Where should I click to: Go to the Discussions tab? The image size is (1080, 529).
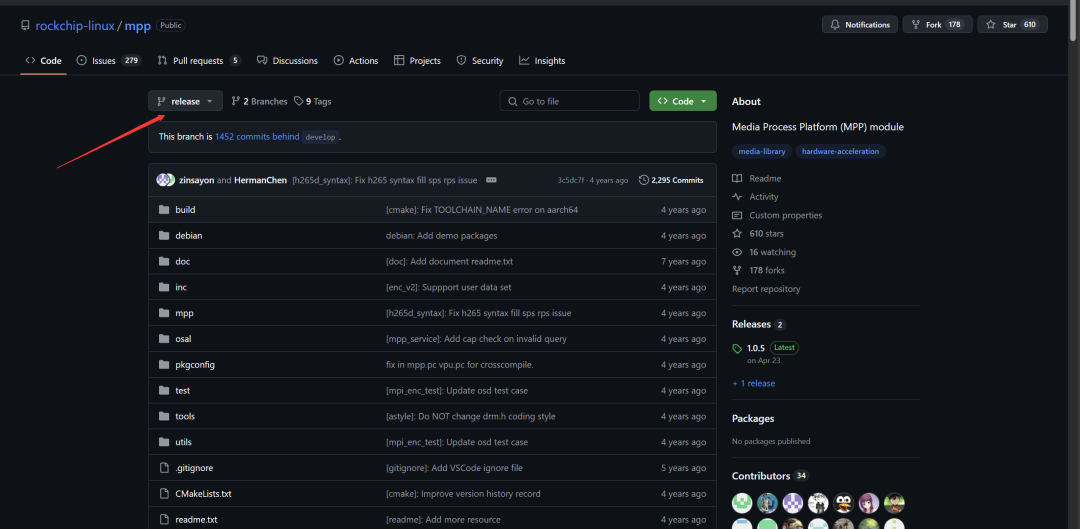point(287,61)
